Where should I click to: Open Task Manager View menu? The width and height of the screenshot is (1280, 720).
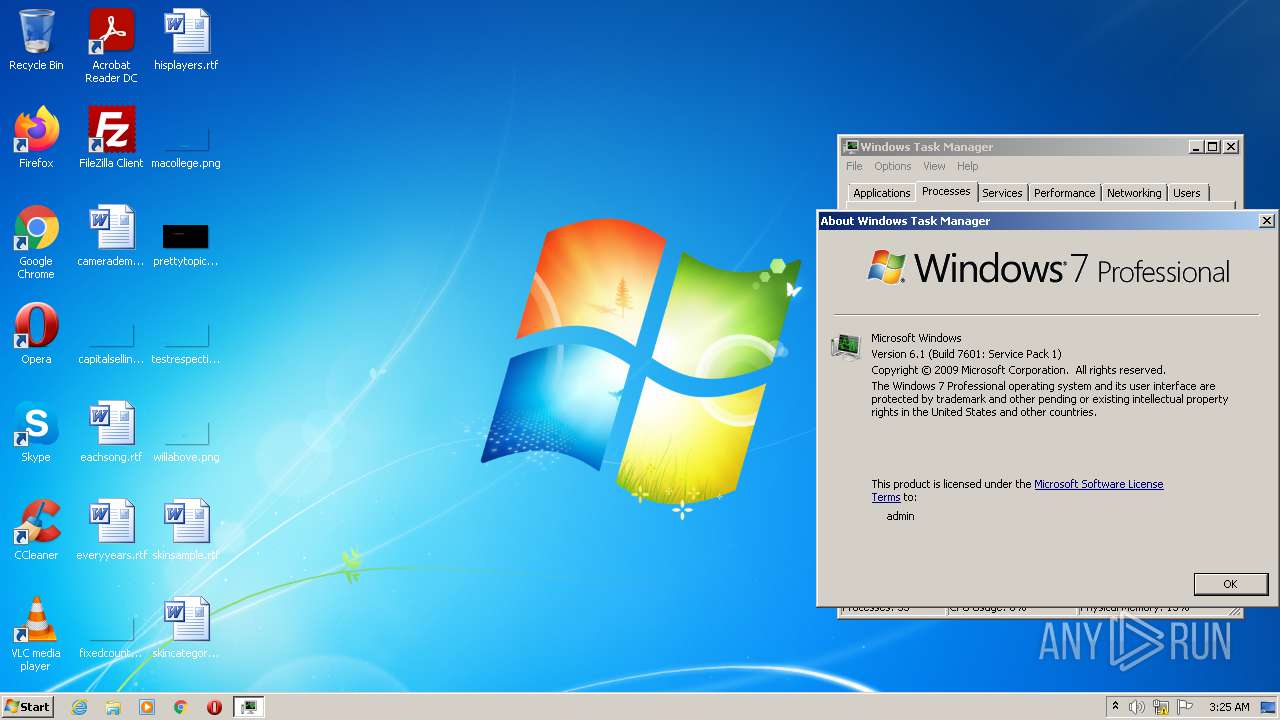934,166
